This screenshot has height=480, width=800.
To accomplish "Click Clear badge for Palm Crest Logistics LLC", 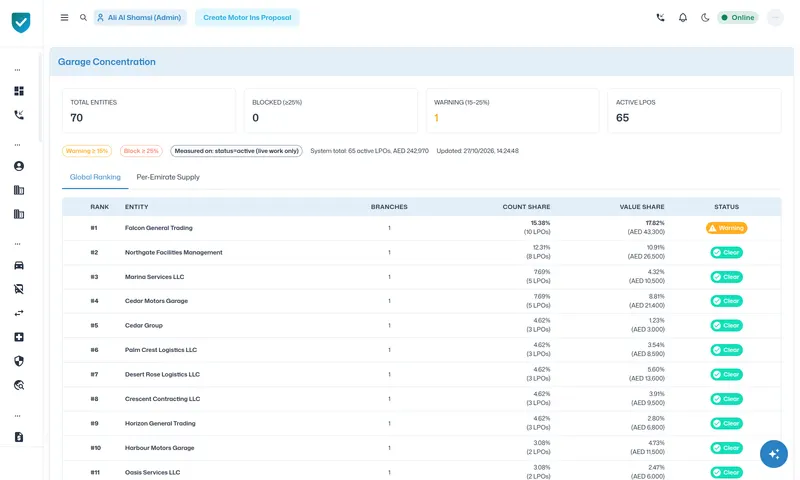I will pos(727,350).
